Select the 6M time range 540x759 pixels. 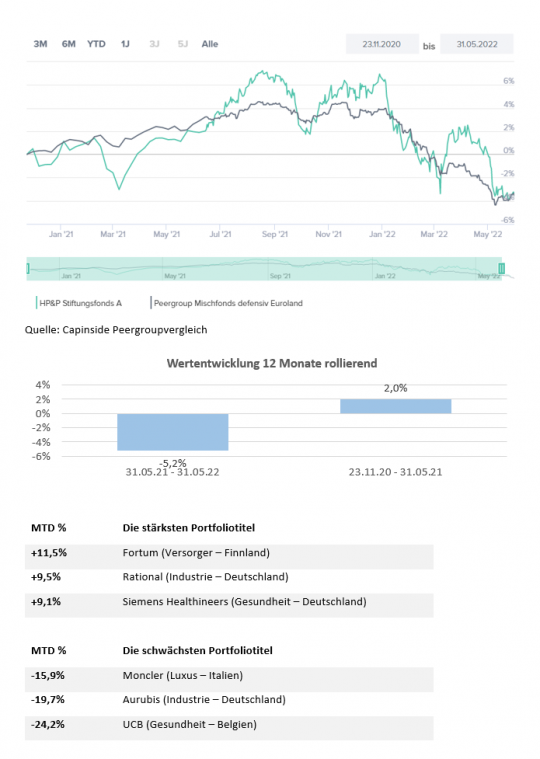(69, 44)
